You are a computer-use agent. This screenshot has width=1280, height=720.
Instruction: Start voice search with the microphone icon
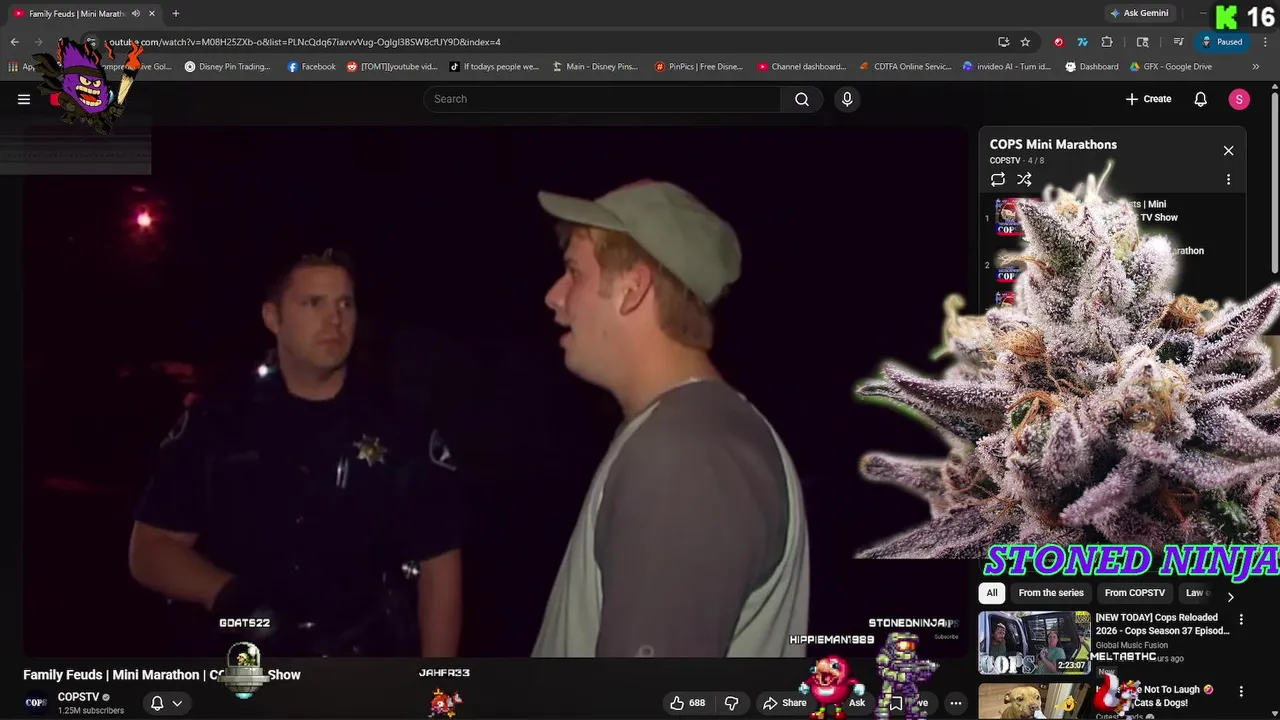click(x=847, y=99)
